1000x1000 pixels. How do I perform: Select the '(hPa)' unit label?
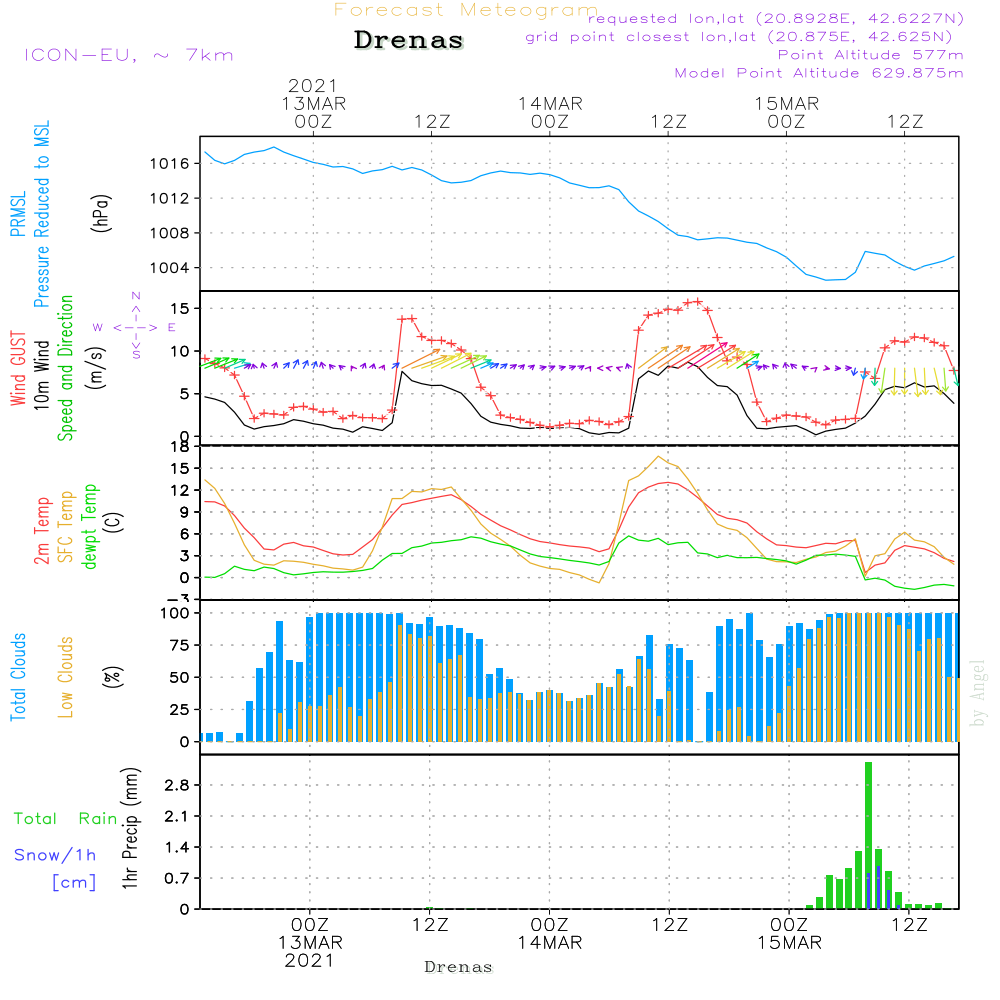tap(101, 213)
